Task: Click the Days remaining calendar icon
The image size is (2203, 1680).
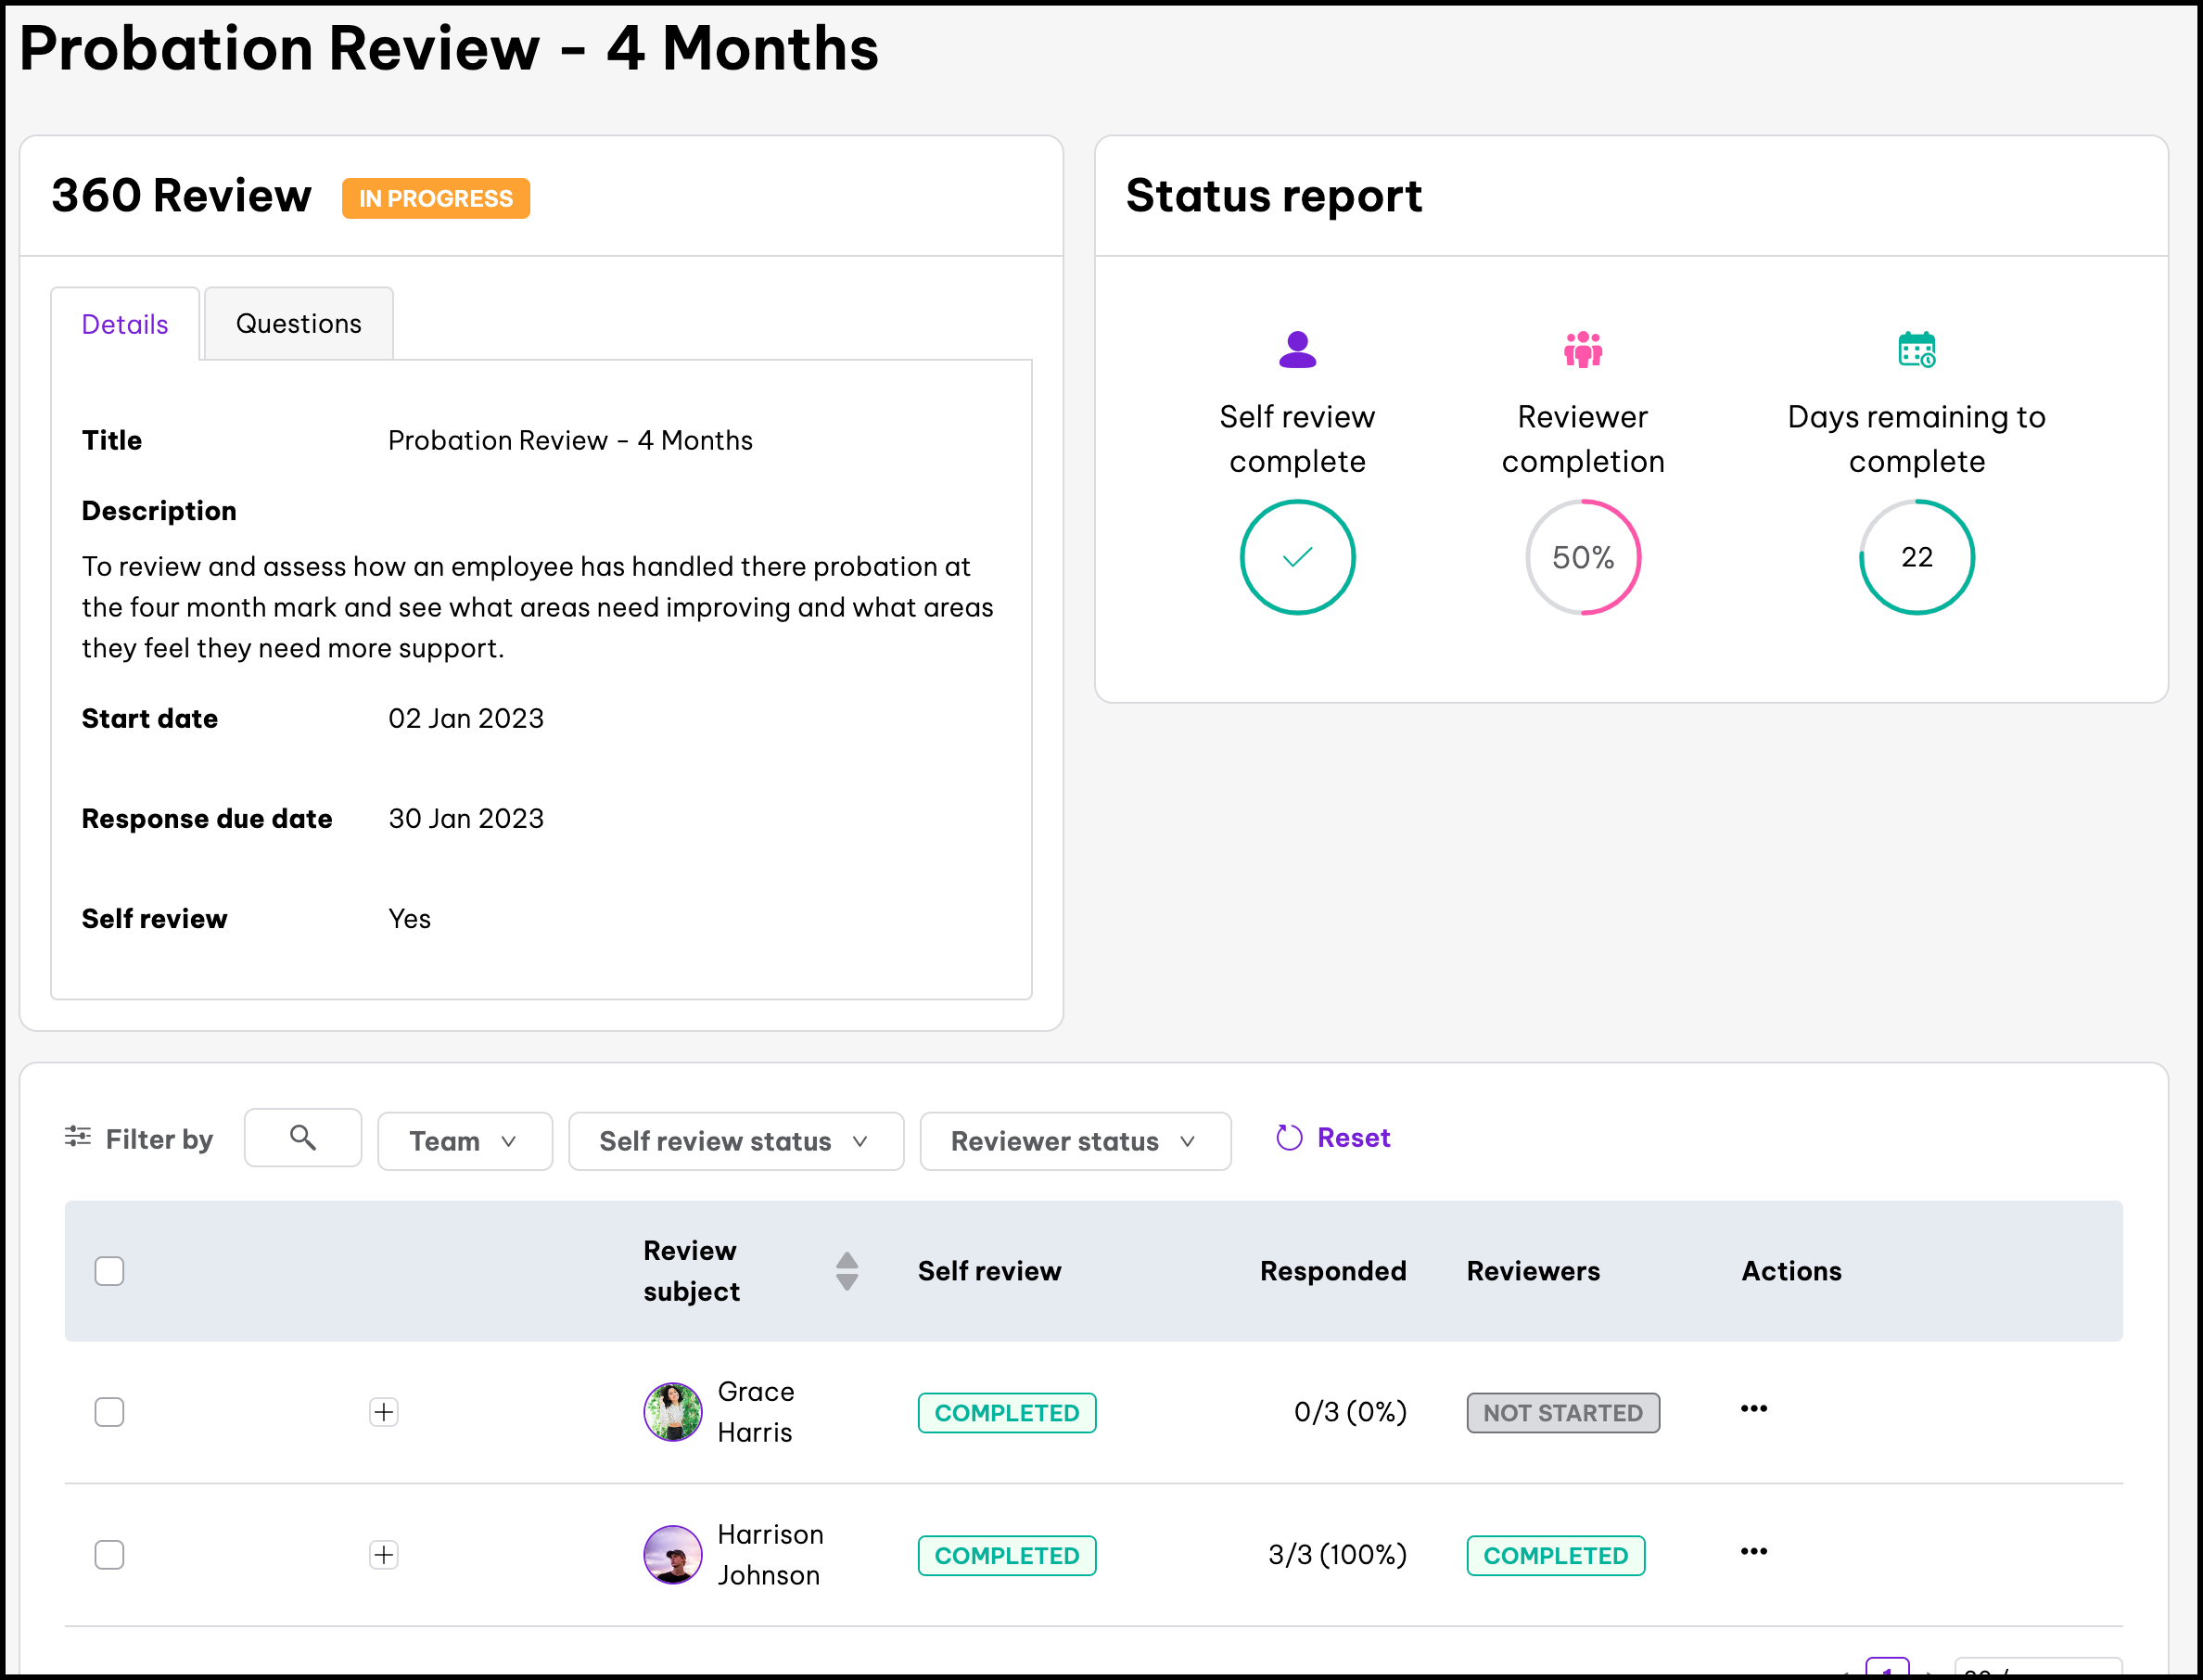Action: click(x=1916, y=350)
